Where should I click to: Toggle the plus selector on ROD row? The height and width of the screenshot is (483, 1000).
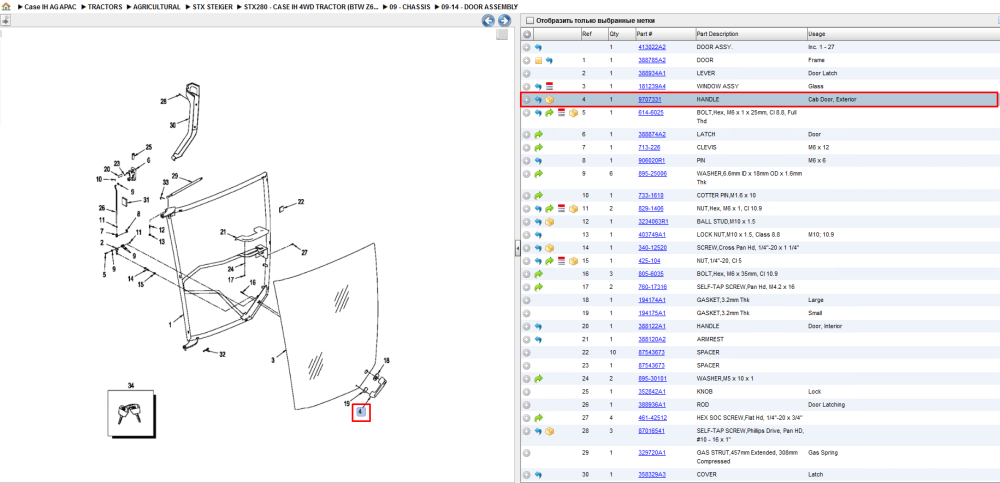click(527, 405)
